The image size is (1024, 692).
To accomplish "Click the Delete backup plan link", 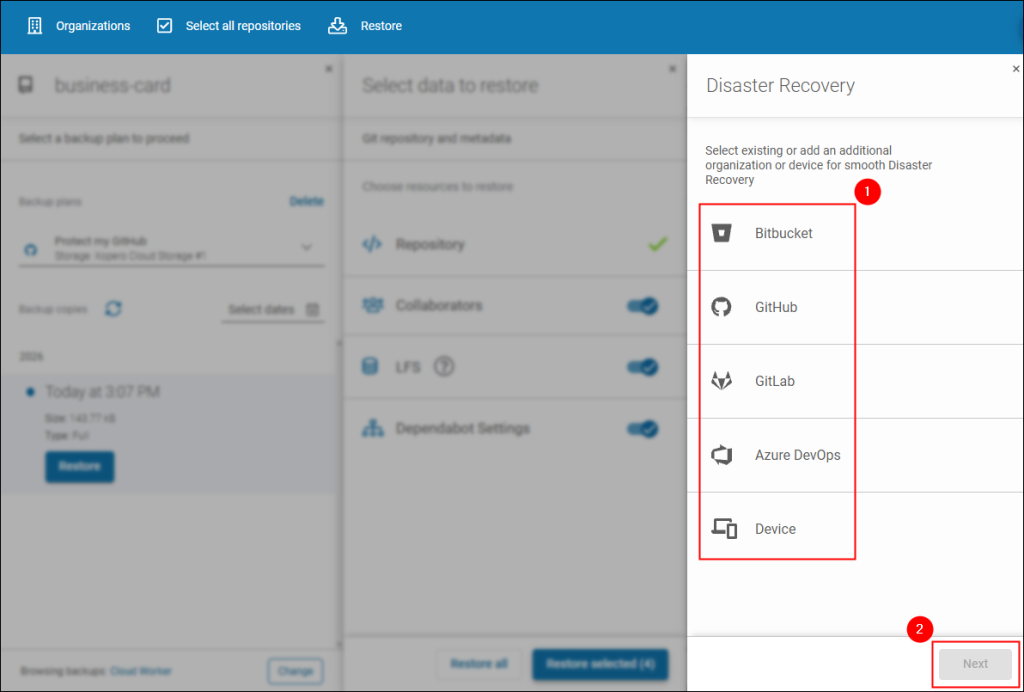I will tap(306, 201).
